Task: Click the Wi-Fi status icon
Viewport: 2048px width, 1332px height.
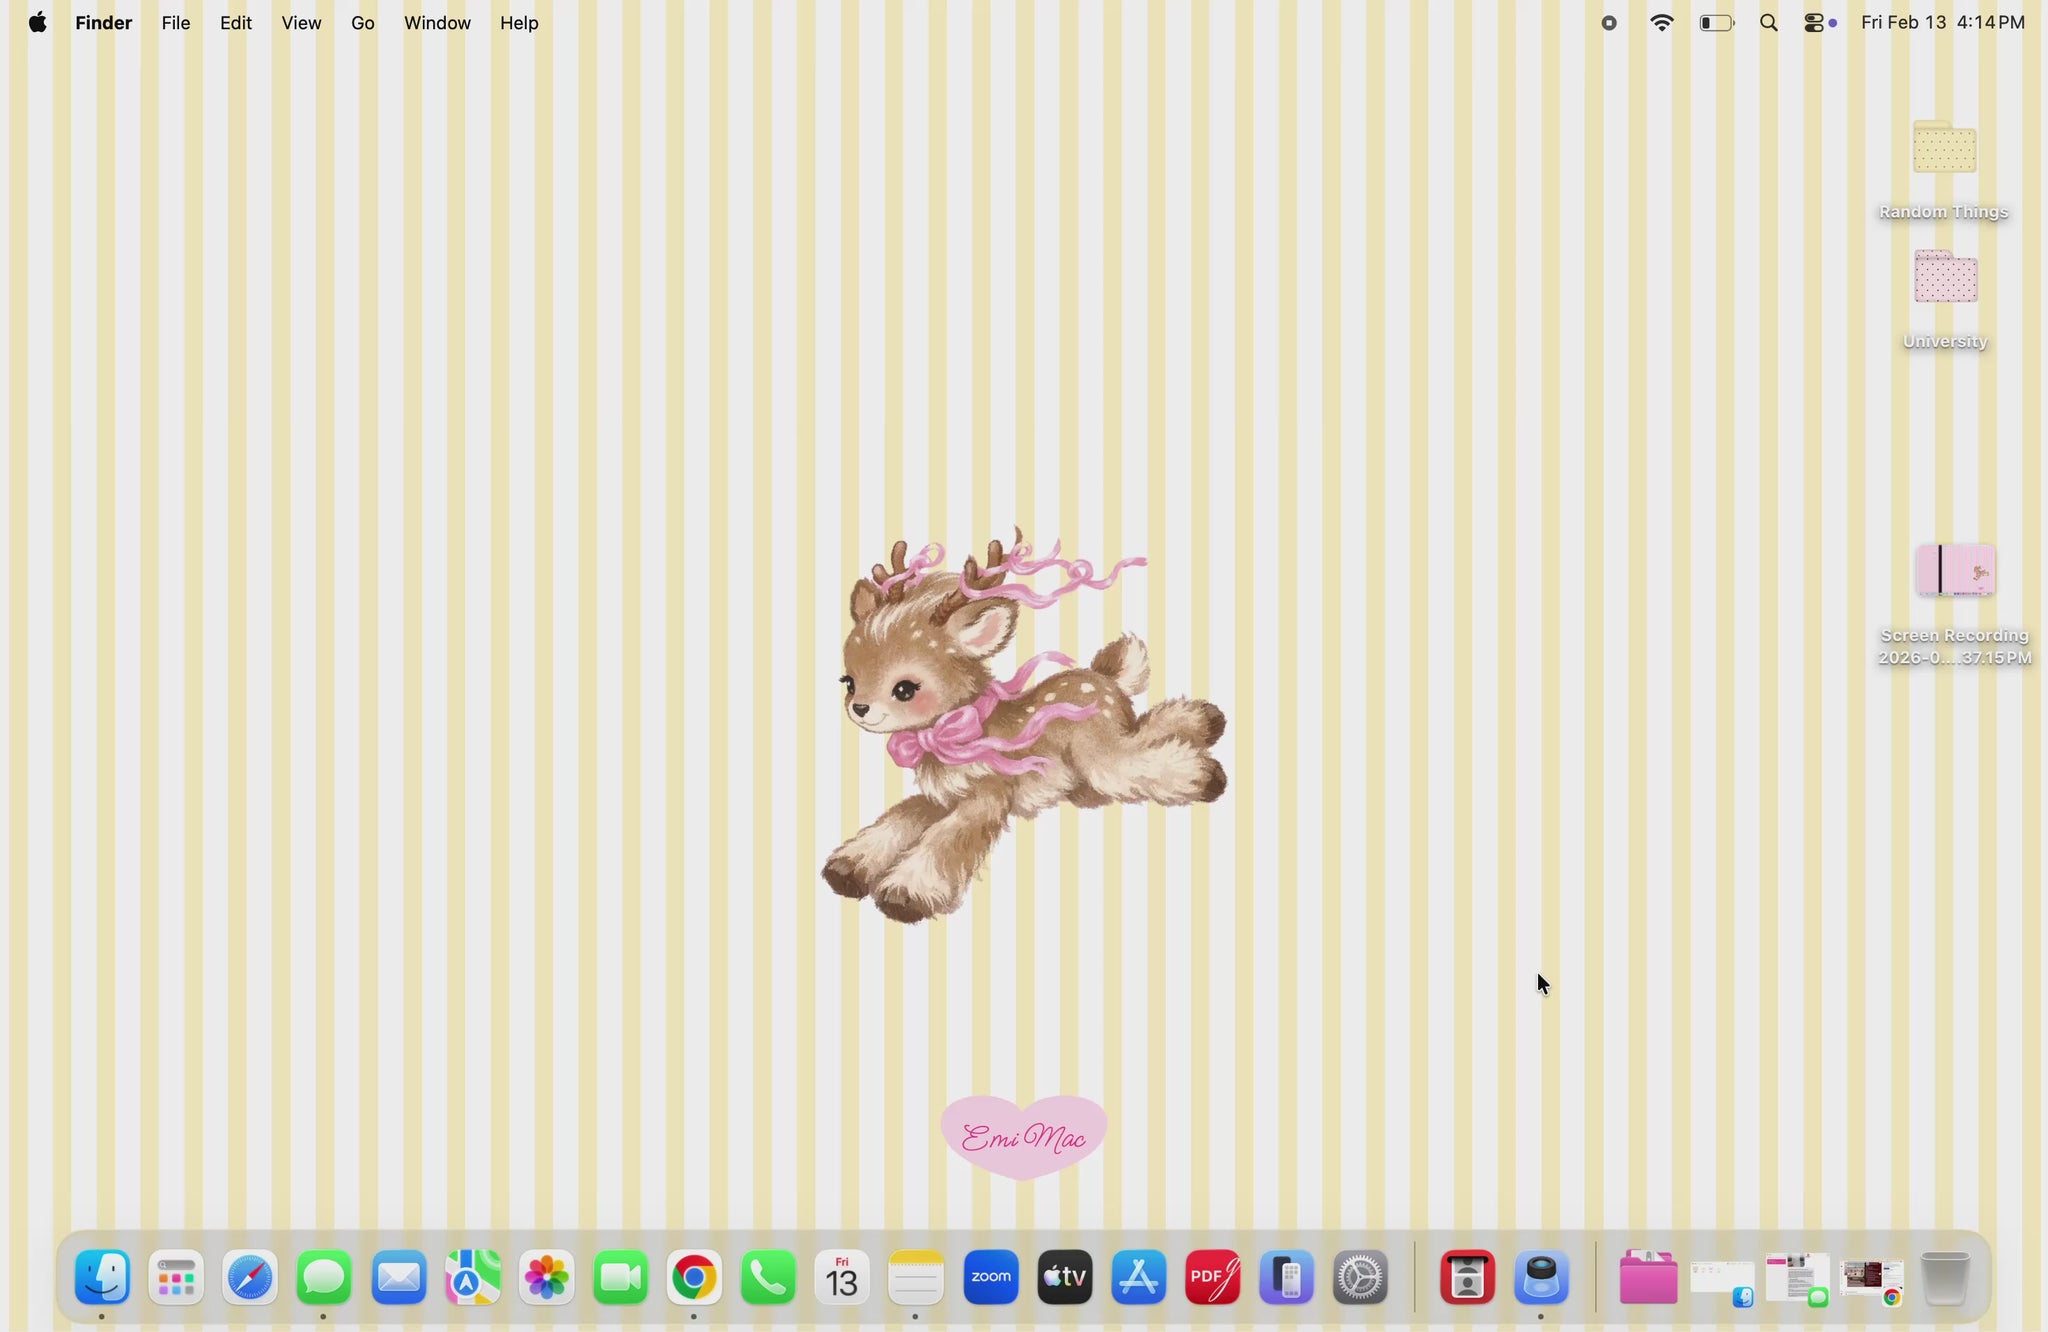Action: coord(1662,23)
